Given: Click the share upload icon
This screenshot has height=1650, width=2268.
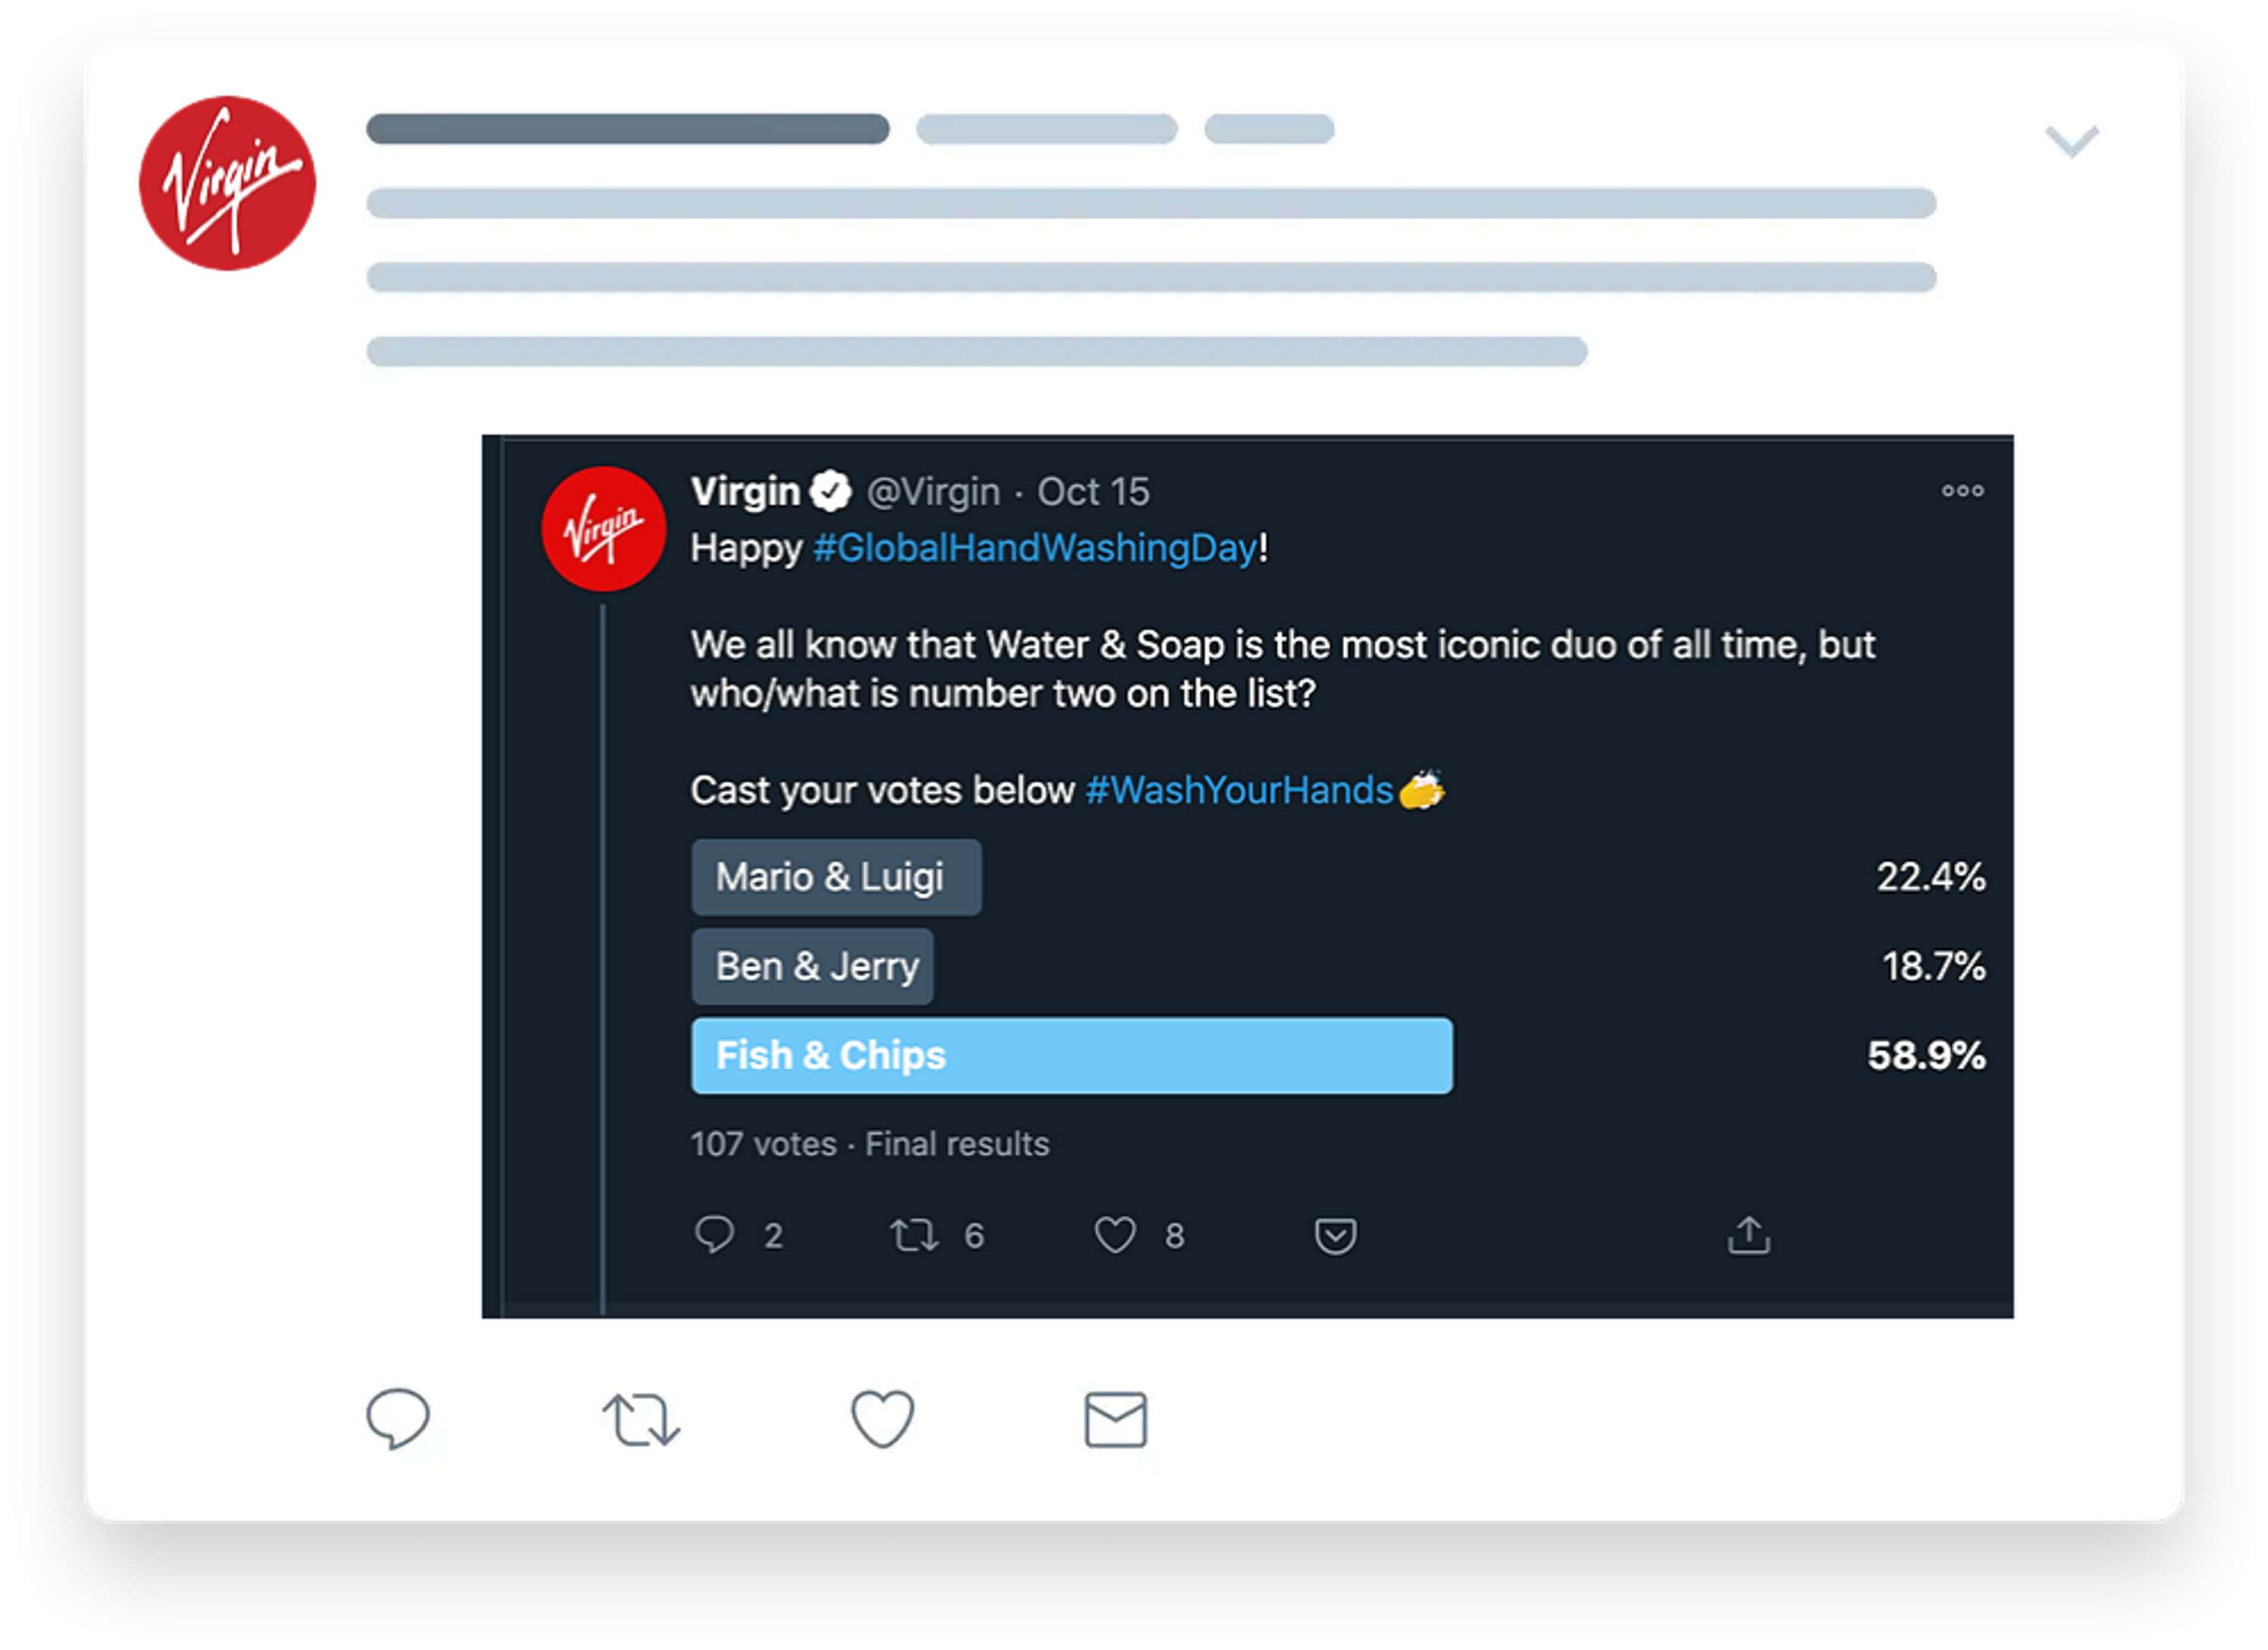Looking at the screenshot, I should point(1748,1235).
